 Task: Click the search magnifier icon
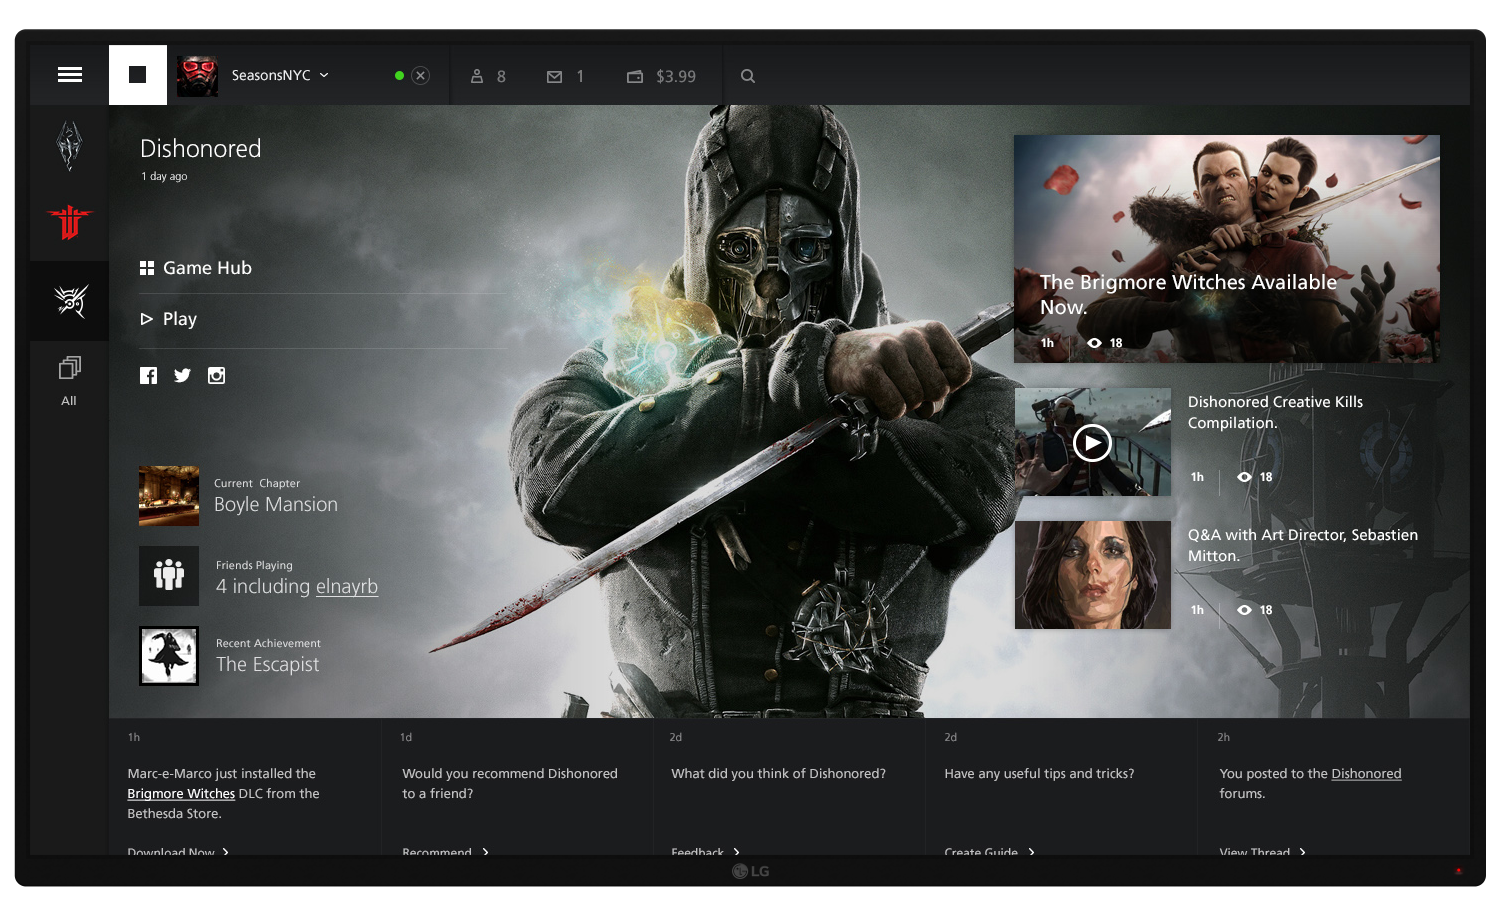click(x=748, y=76)
